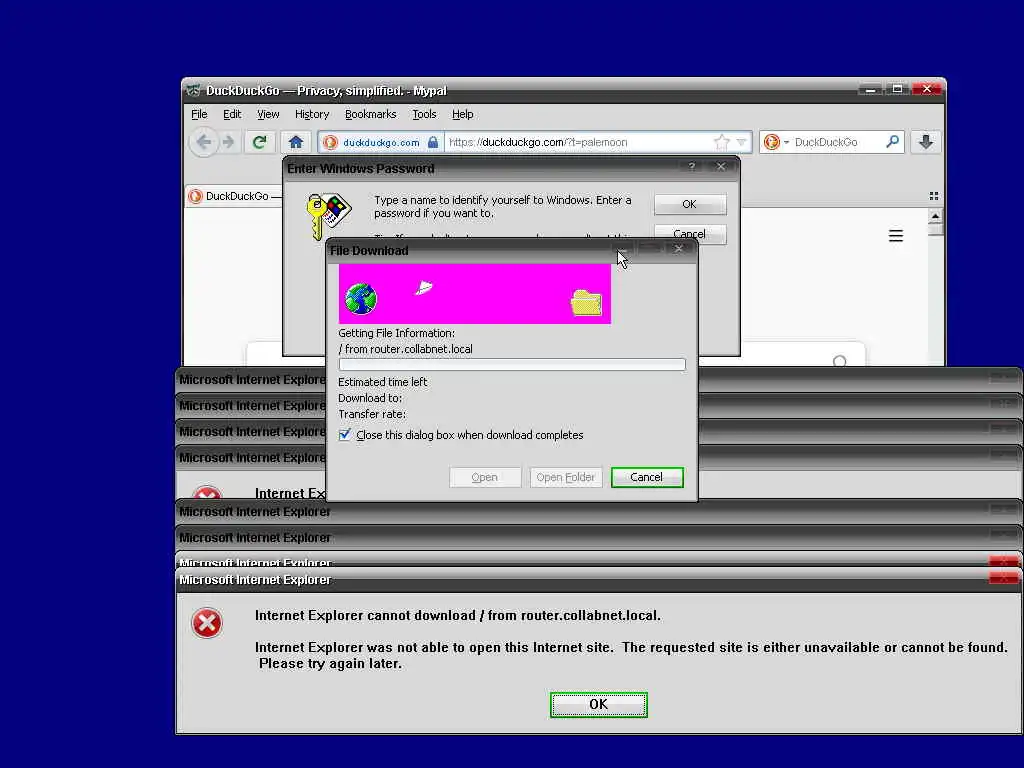Click OK in the Internet Explorer error dialog
The height and width of the screenshot is (768, 1024).
tap(598, 705)
